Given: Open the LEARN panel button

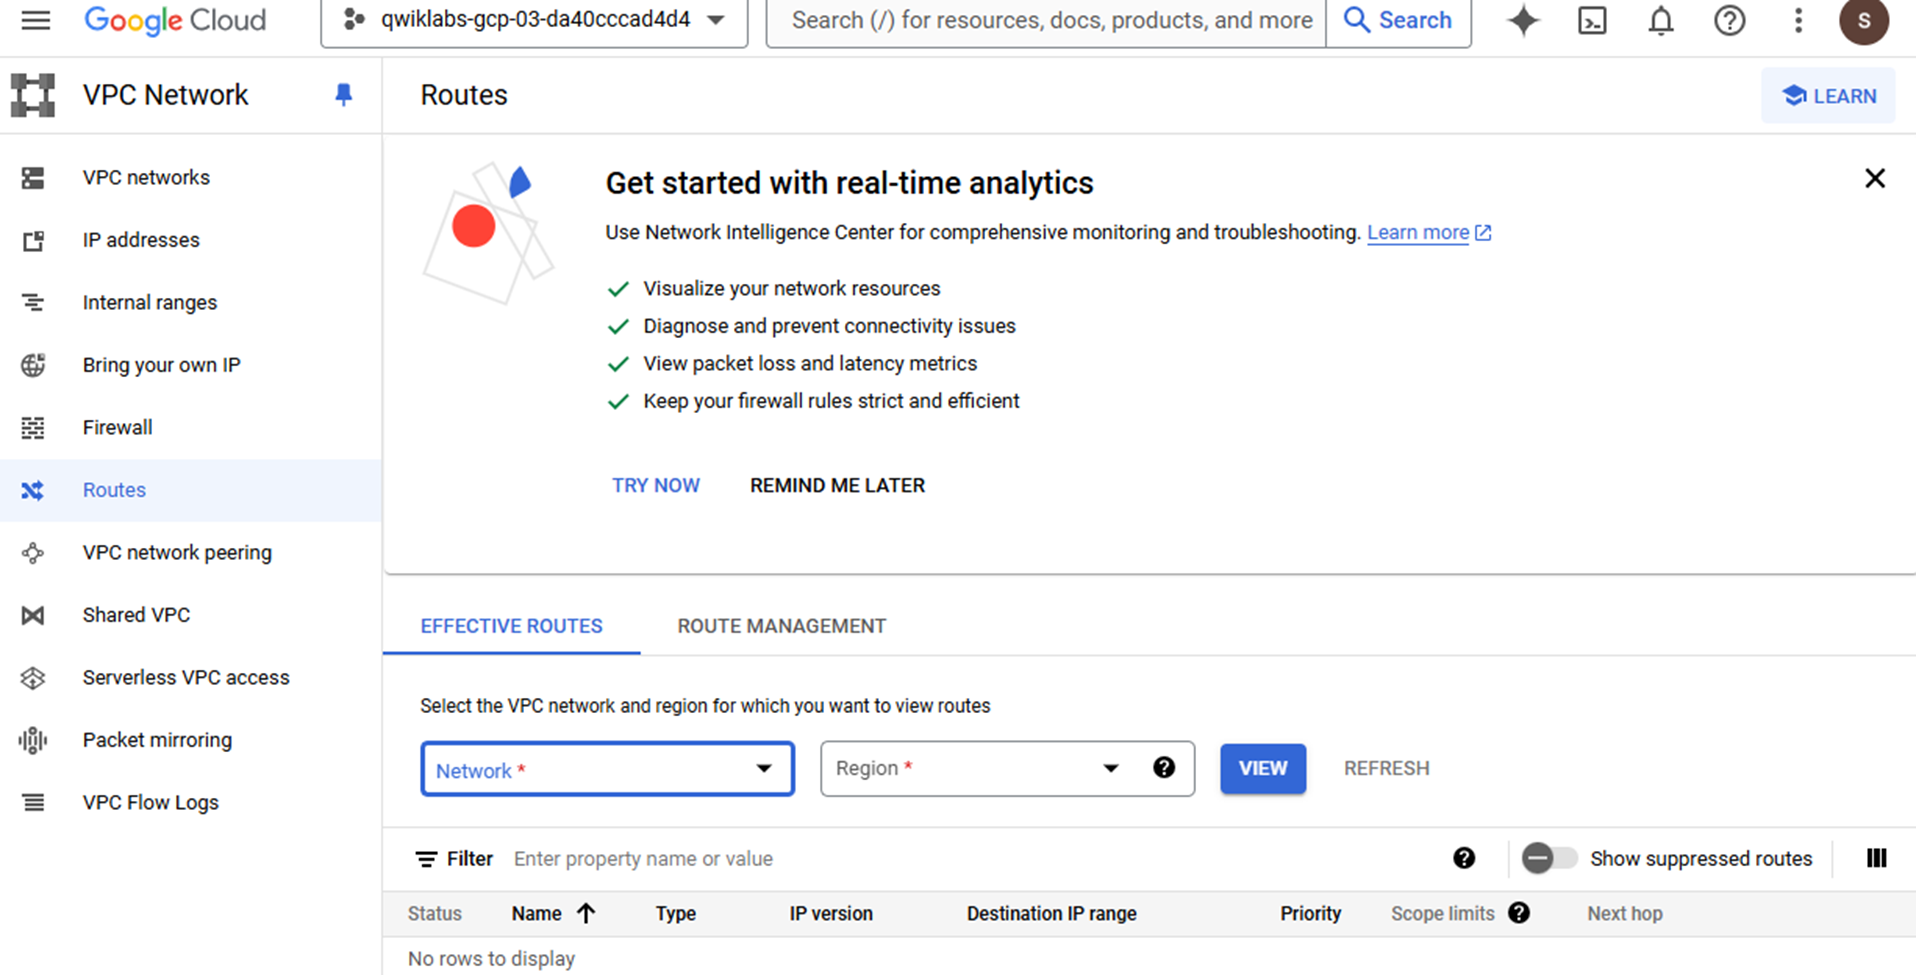Looking at the screenshot, I should click(1828, 96).
